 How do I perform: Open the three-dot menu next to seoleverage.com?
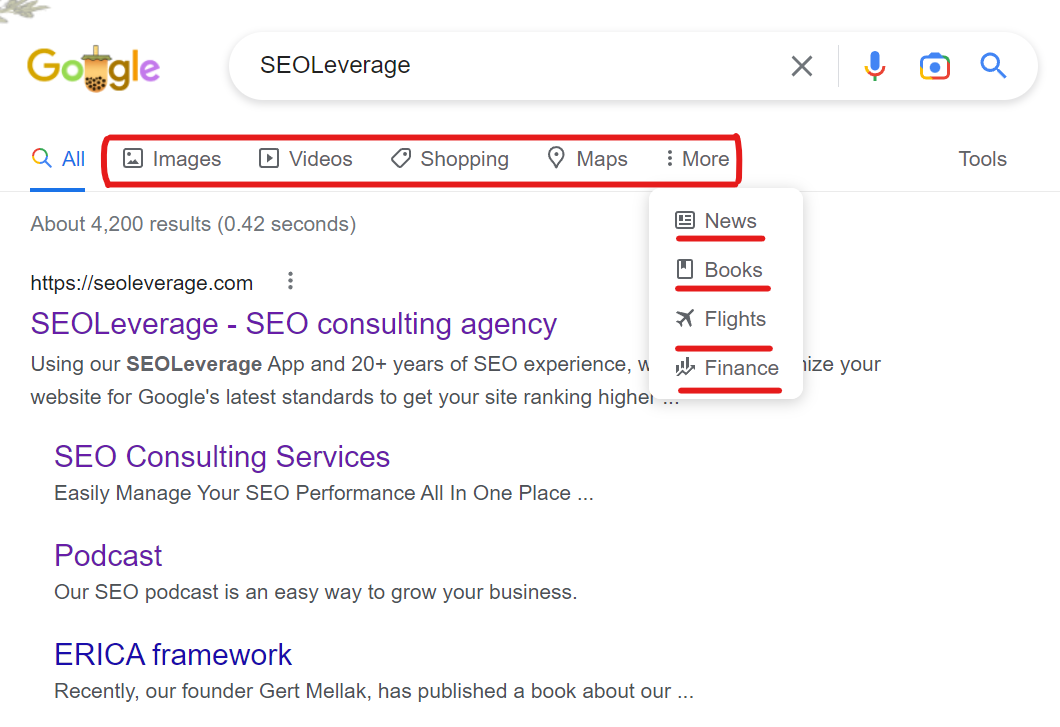pos(290,281)
